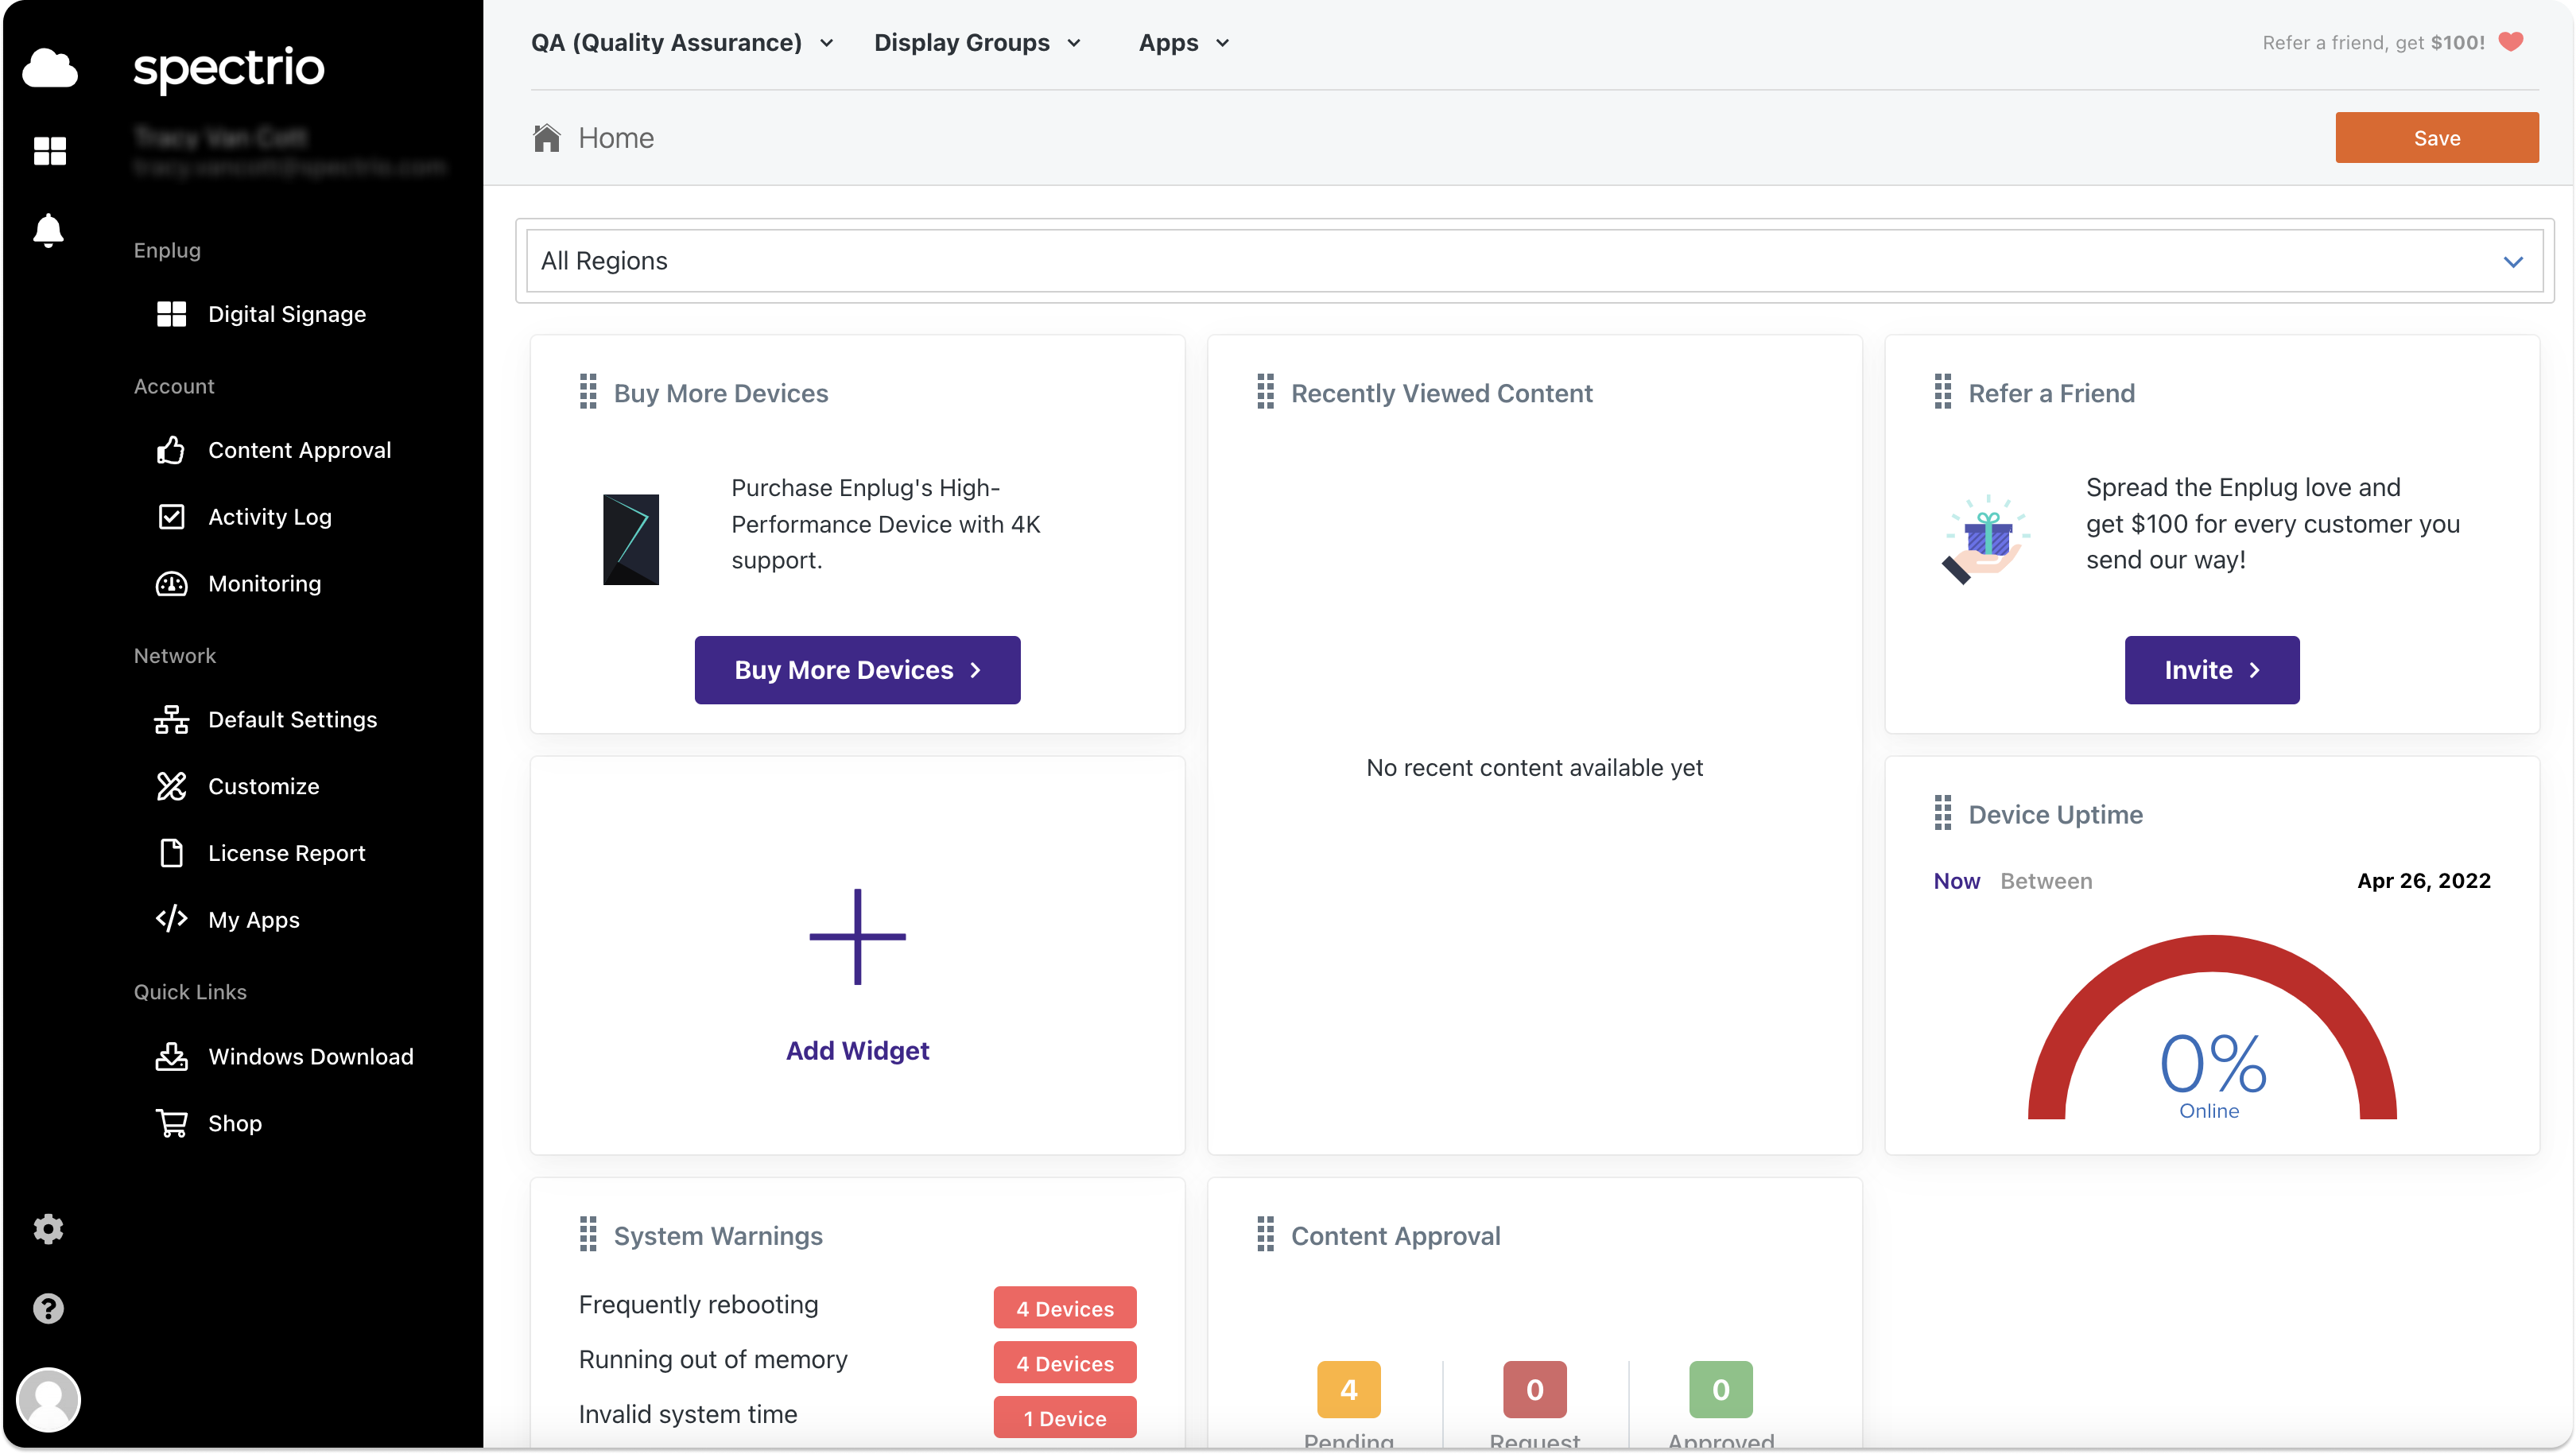Open settings gear icon in the left rail

pos(48,1229)
